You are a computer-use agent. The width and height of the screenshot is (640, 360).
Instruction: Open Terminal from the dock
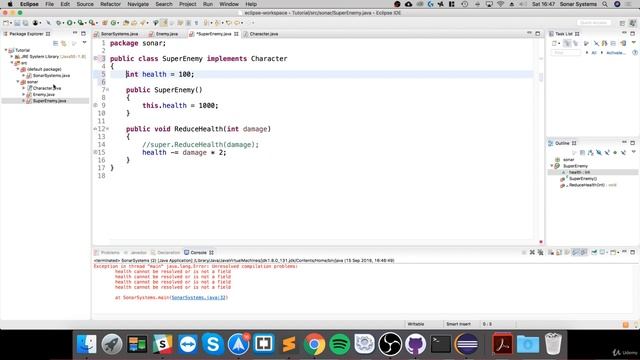click(x=441, y=344)
